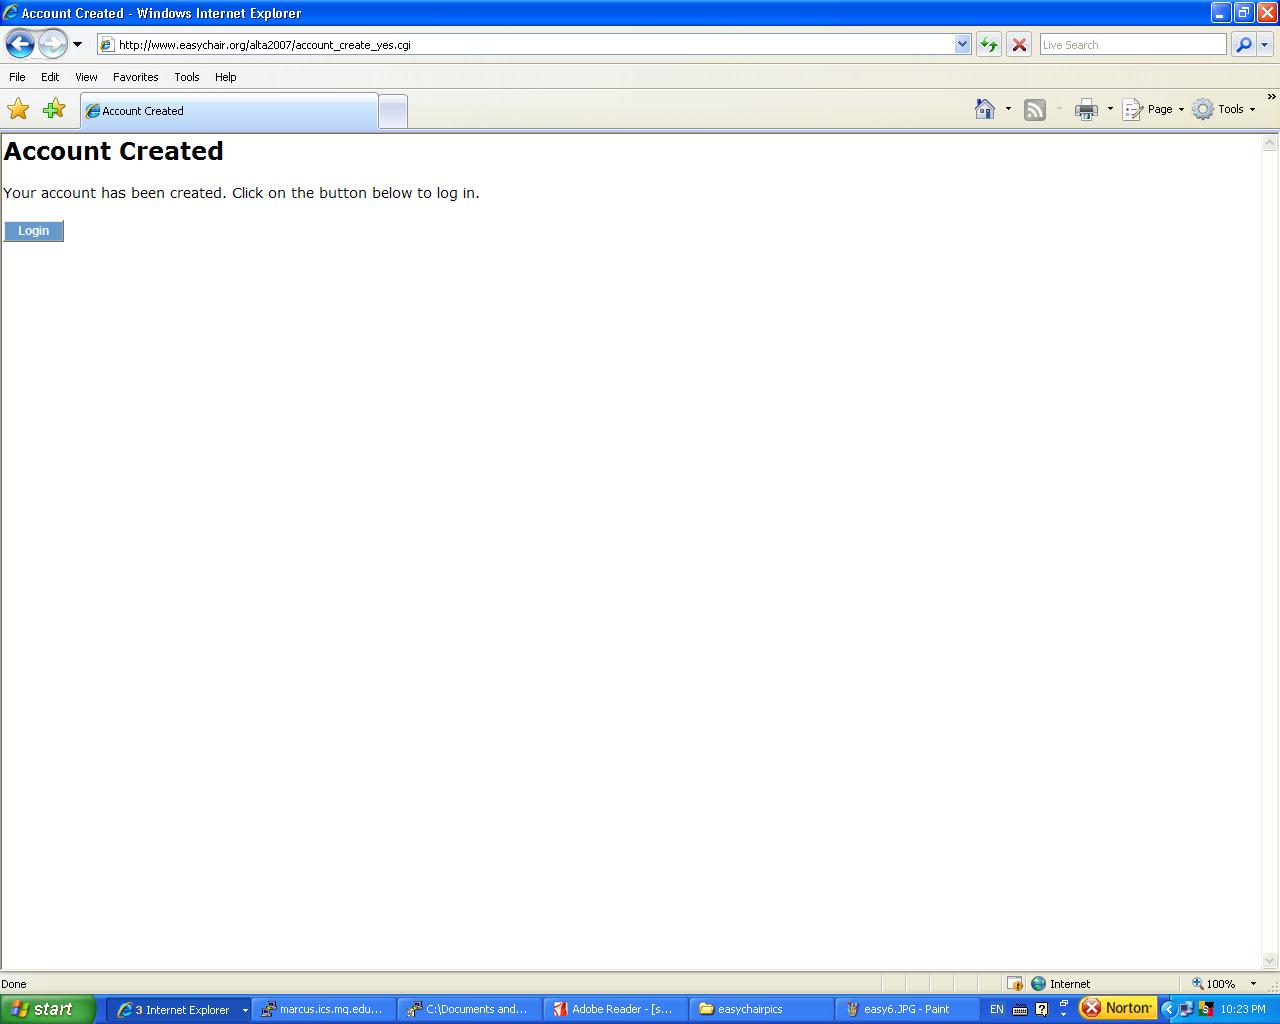Open the search provider options dropdown
1280x1024 pixels.
tap(1264, 45)
